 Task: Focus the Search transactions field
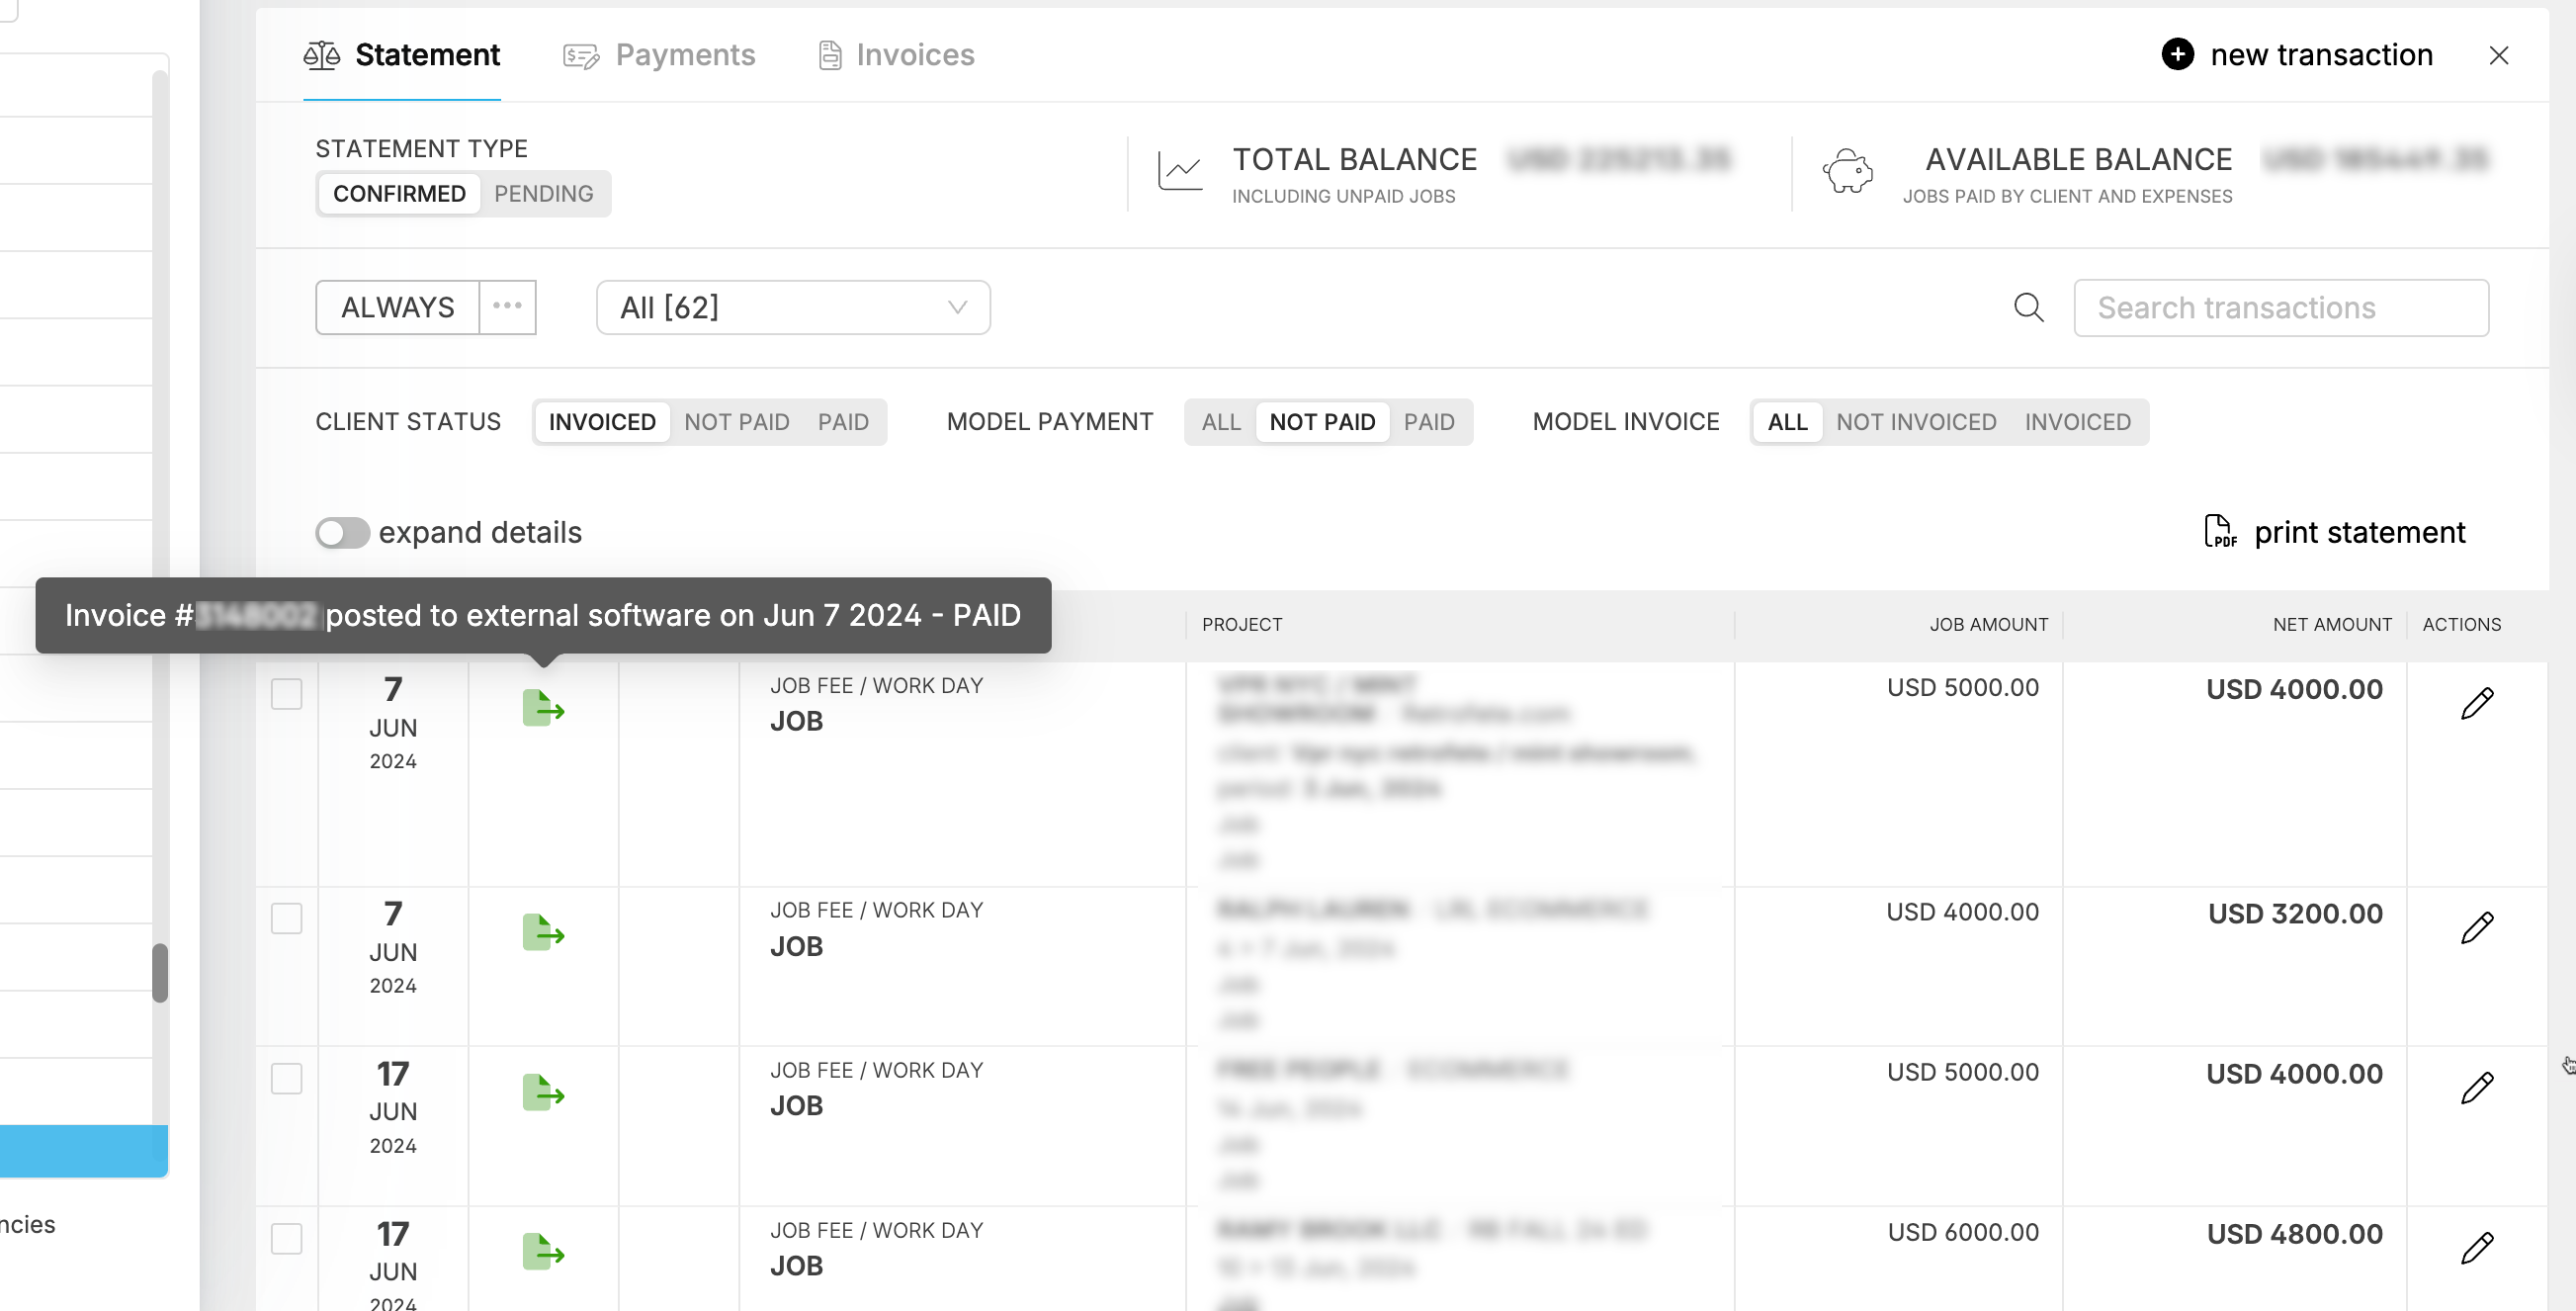click(2280, 307)
